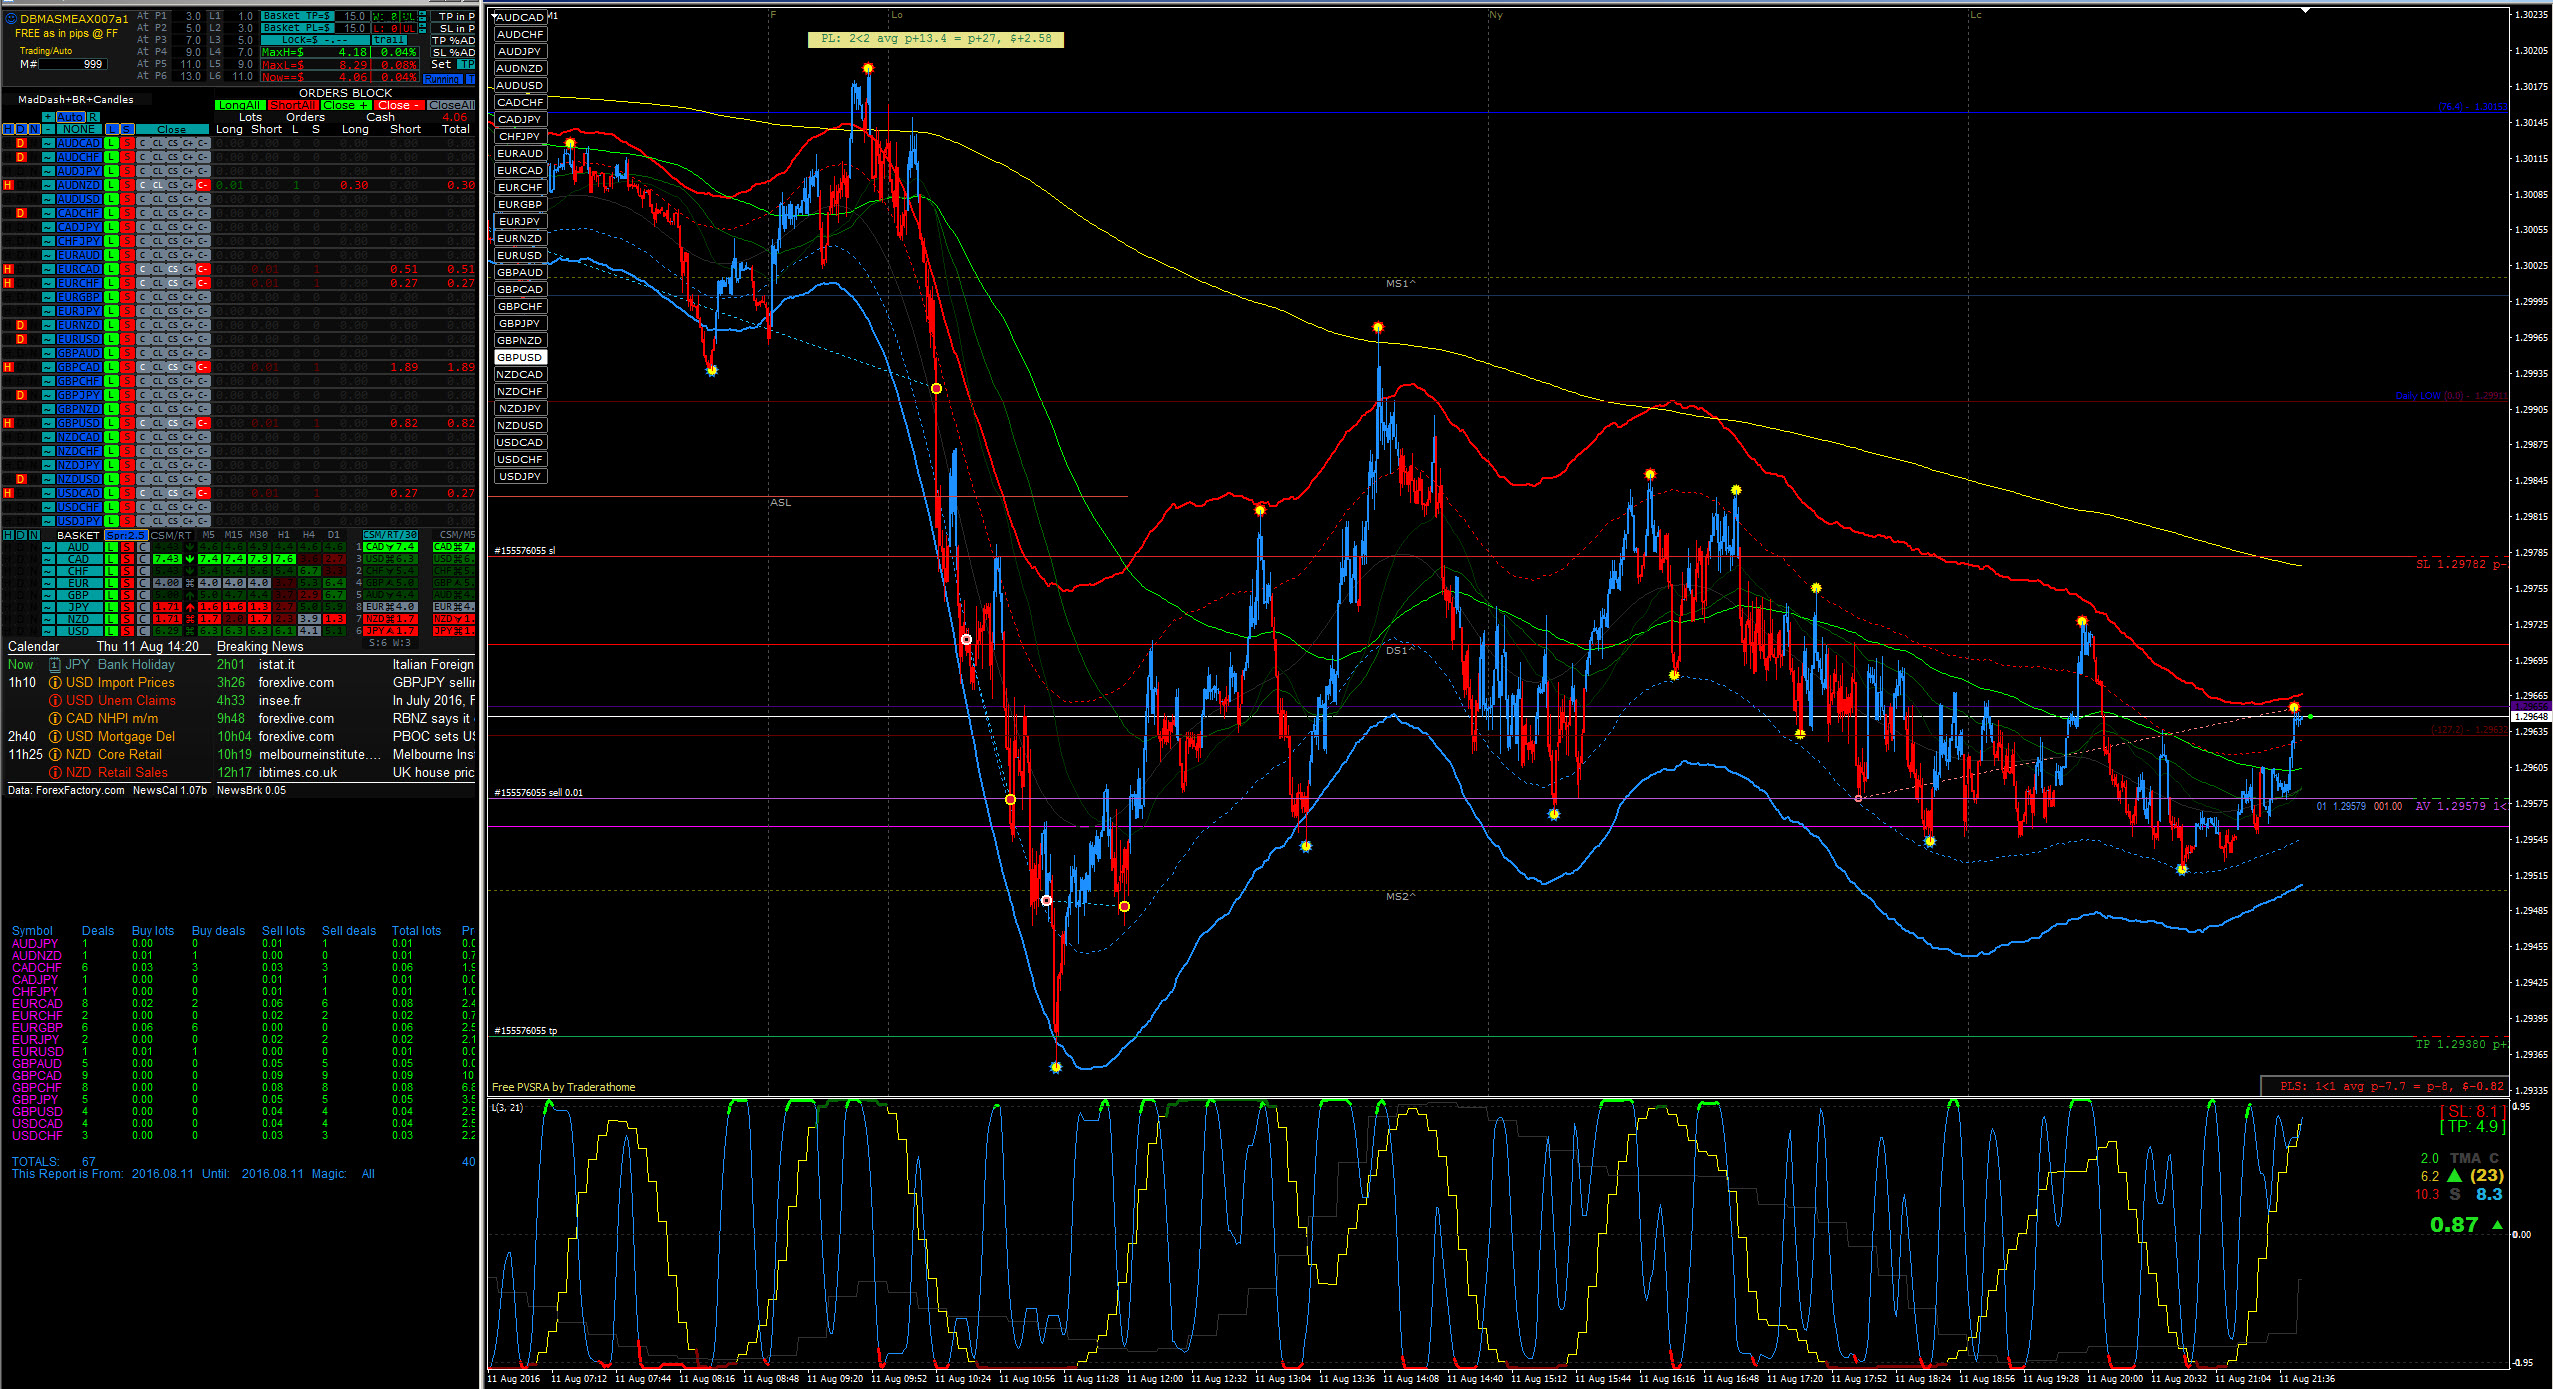Toggle the D indicator on AUDCAD row
2553x1389 pixels.
click(x=20, y=143)
